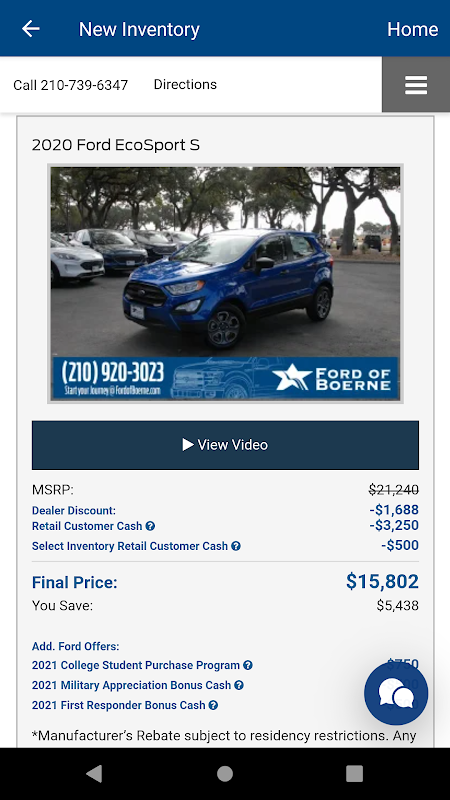Tap help icon beside Select Inventory Retail Customer Cash
The image size is (450, 800).
(x=236, y=546)
